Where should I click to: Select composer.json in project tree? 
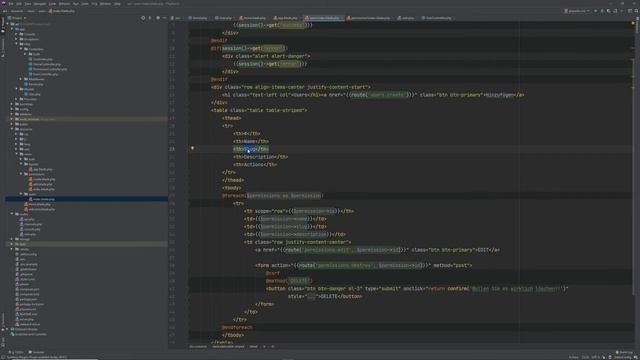click(28, 289)
